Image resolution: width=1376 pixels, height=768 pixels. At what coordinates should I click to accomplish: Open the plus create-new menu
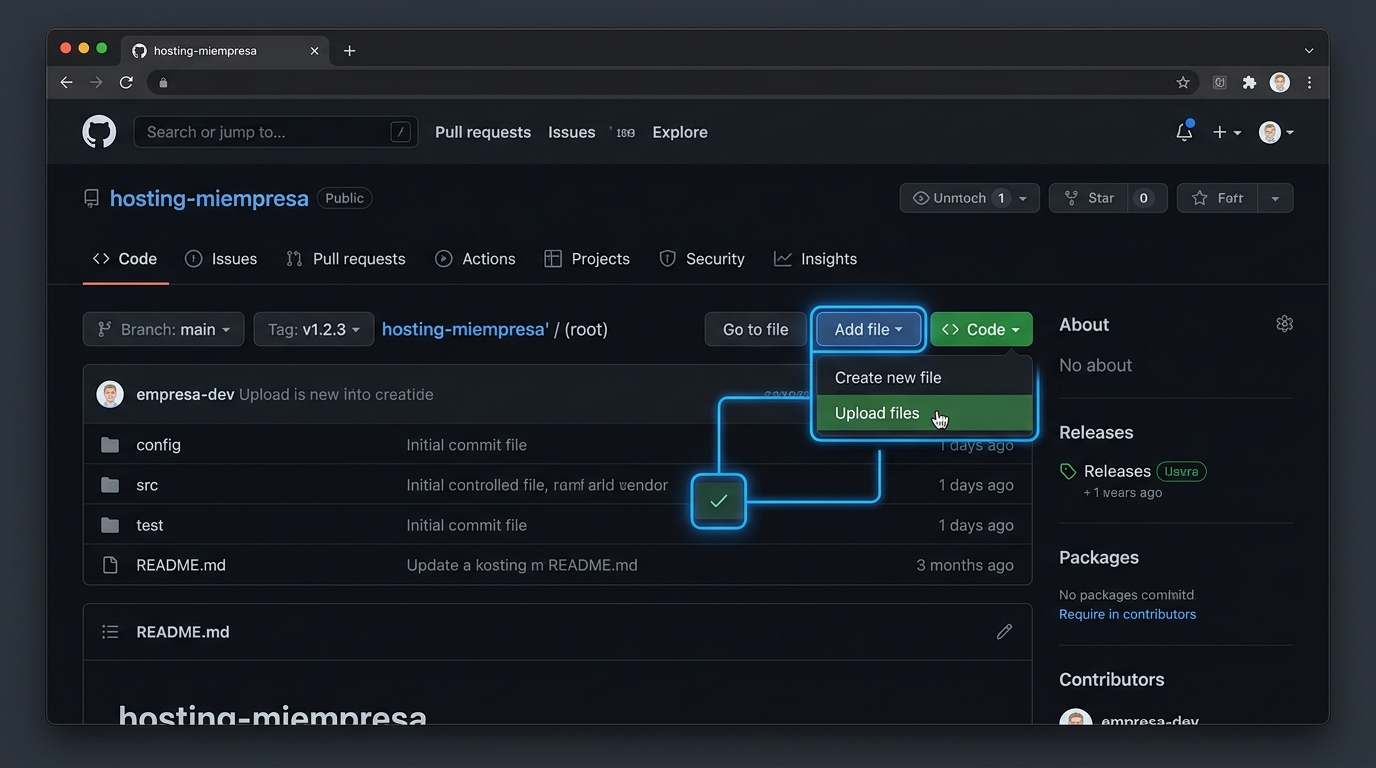[1227, 132]
